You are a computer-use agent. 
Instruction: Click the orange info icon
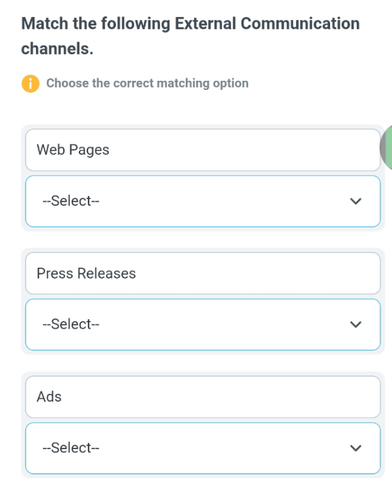[30, 83]
